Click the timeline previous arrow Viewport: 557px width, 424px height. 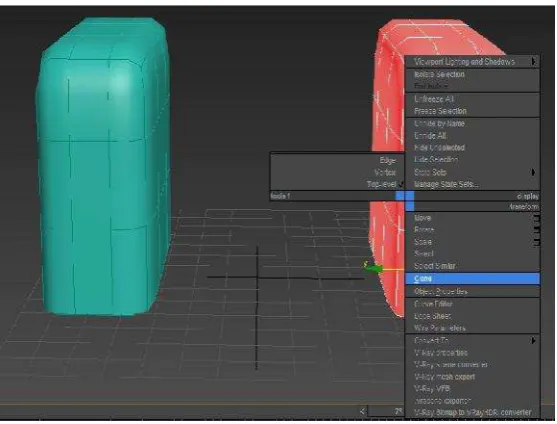(362, 411)
